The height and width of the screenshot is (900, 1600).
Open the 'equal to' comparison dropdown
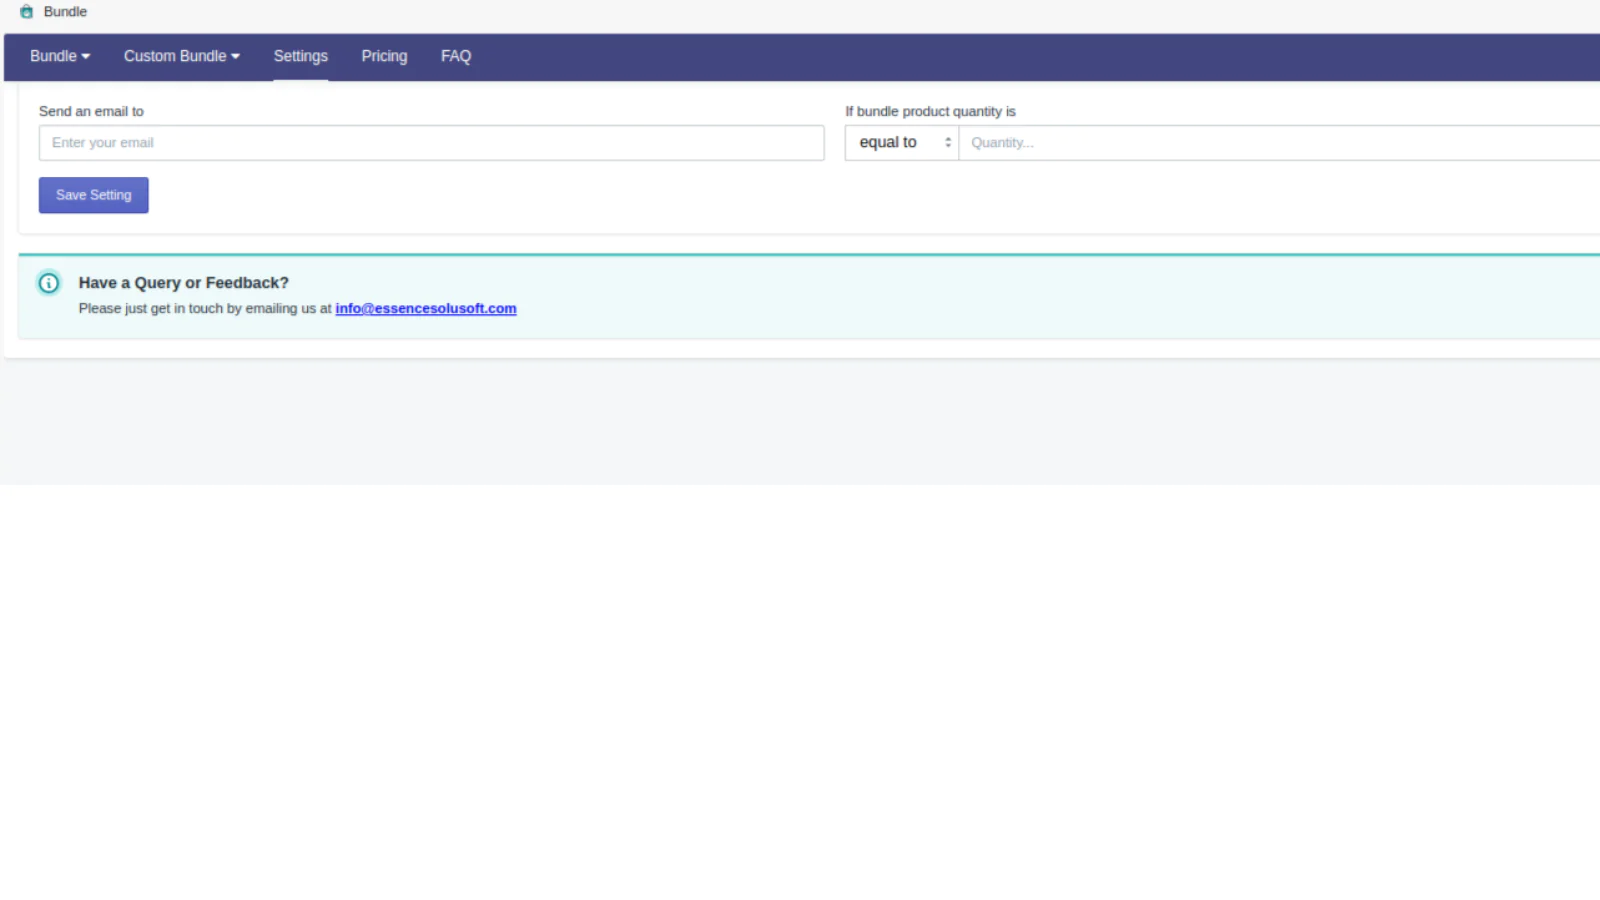pos(902,143)
